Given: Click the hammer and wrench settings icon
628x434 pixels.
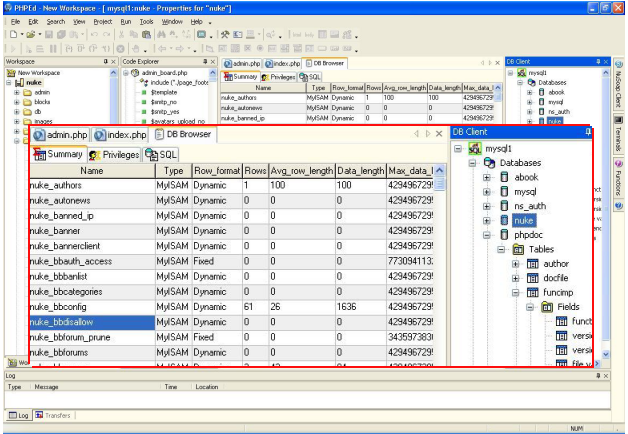Looking at the screenshot, I should [225, 34].
